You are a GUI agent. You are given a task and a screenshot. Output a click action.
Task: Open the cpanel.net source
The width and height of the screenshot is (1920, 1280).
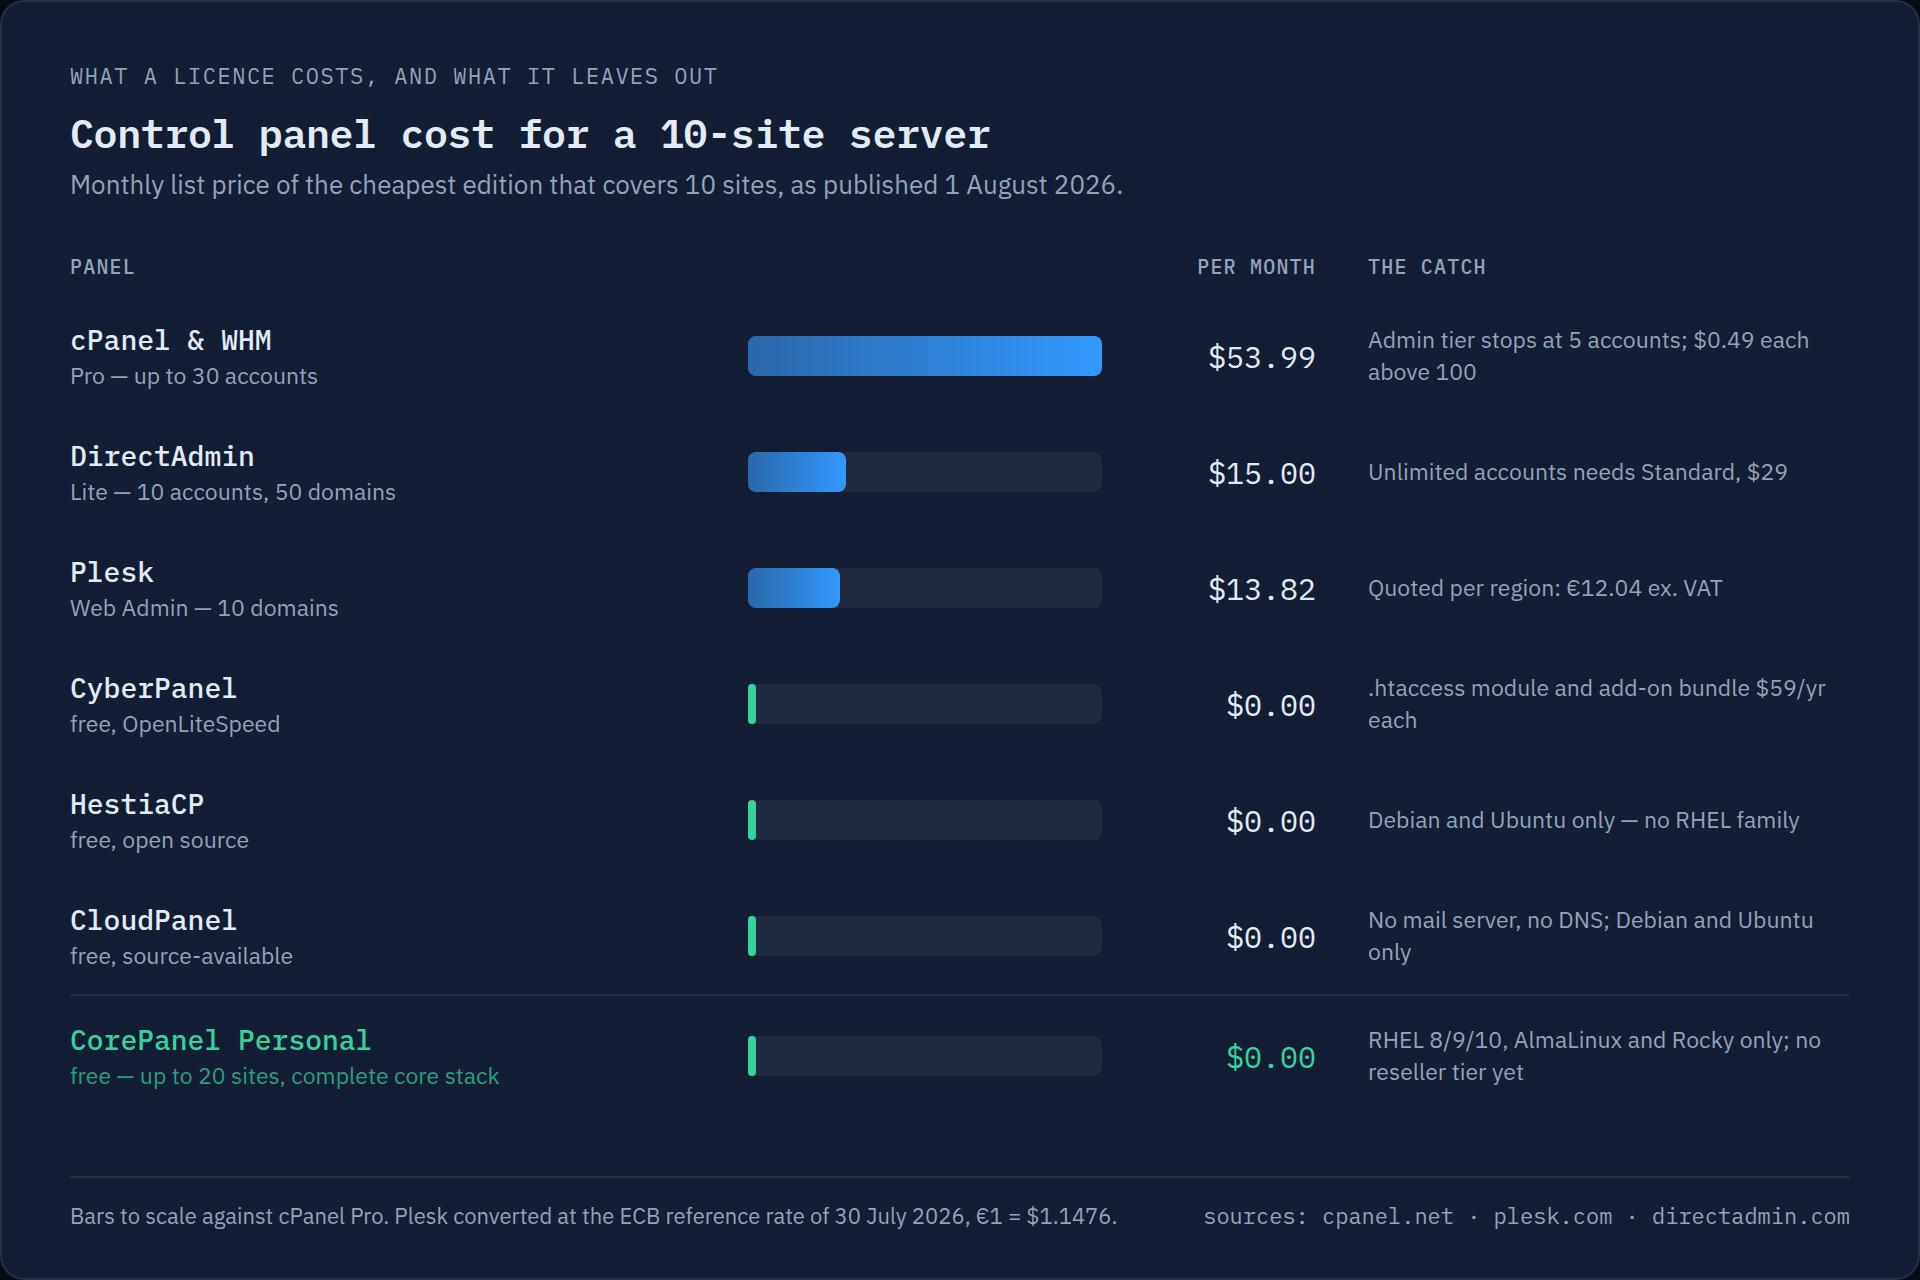[x=1387, y=1217]
